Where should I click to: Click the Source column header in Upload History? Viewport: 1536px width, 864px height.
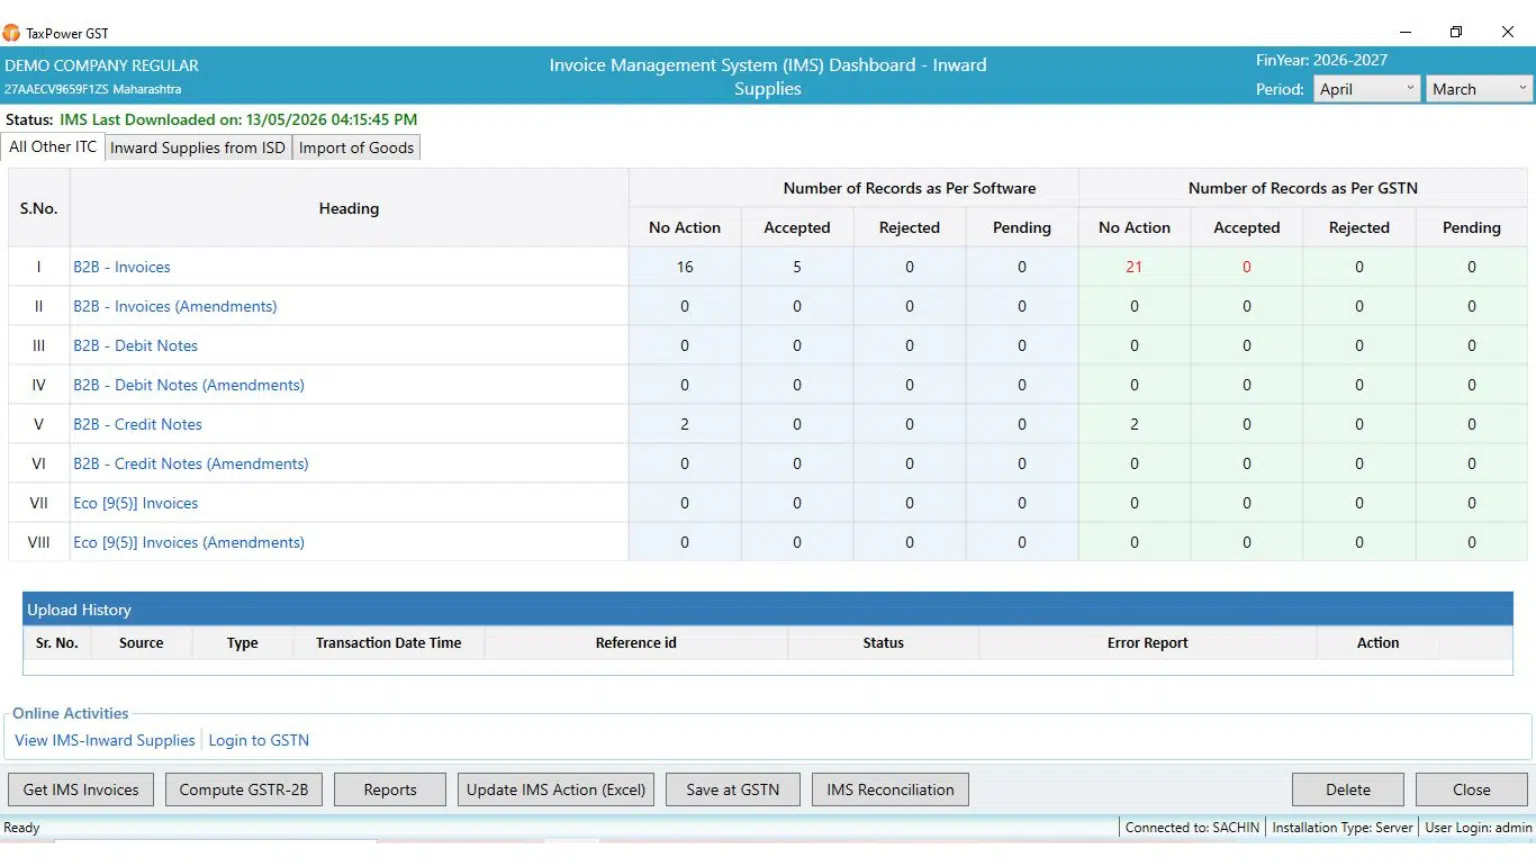pos(141,643)
